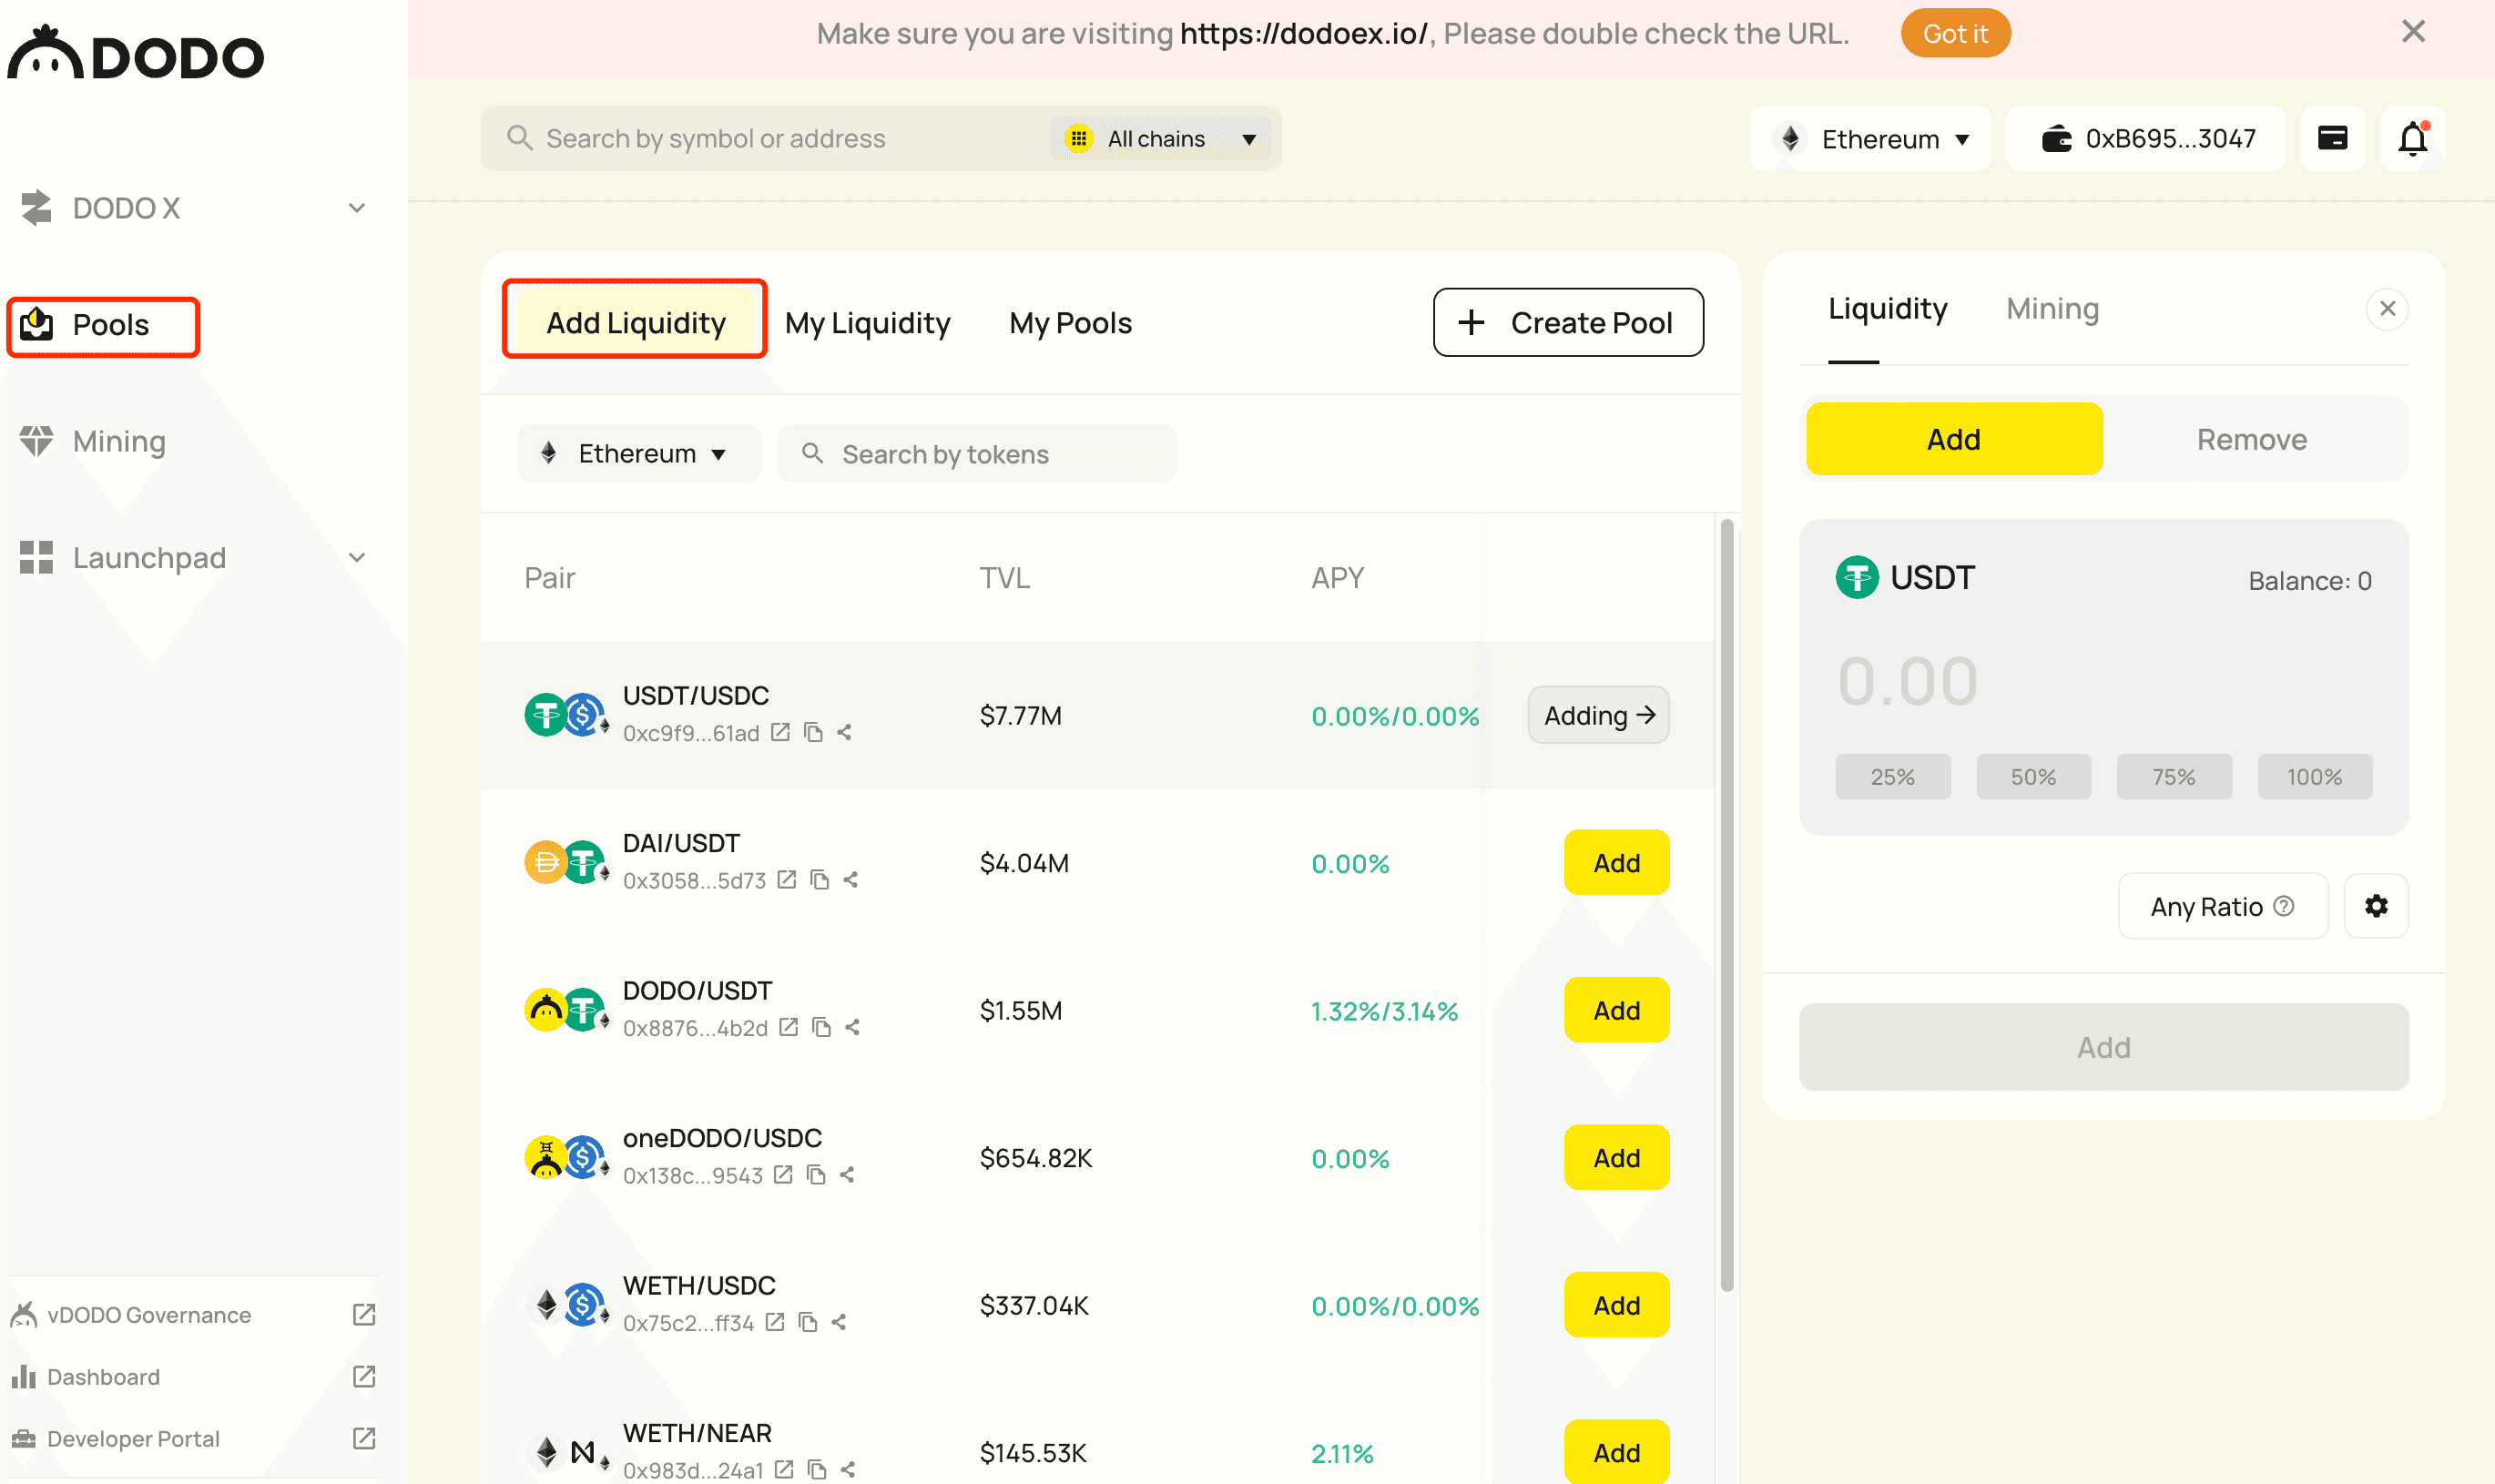Switch to My Pools tab
The width and height of the screenshot is (2495, 1484).
pos(1070,323)
